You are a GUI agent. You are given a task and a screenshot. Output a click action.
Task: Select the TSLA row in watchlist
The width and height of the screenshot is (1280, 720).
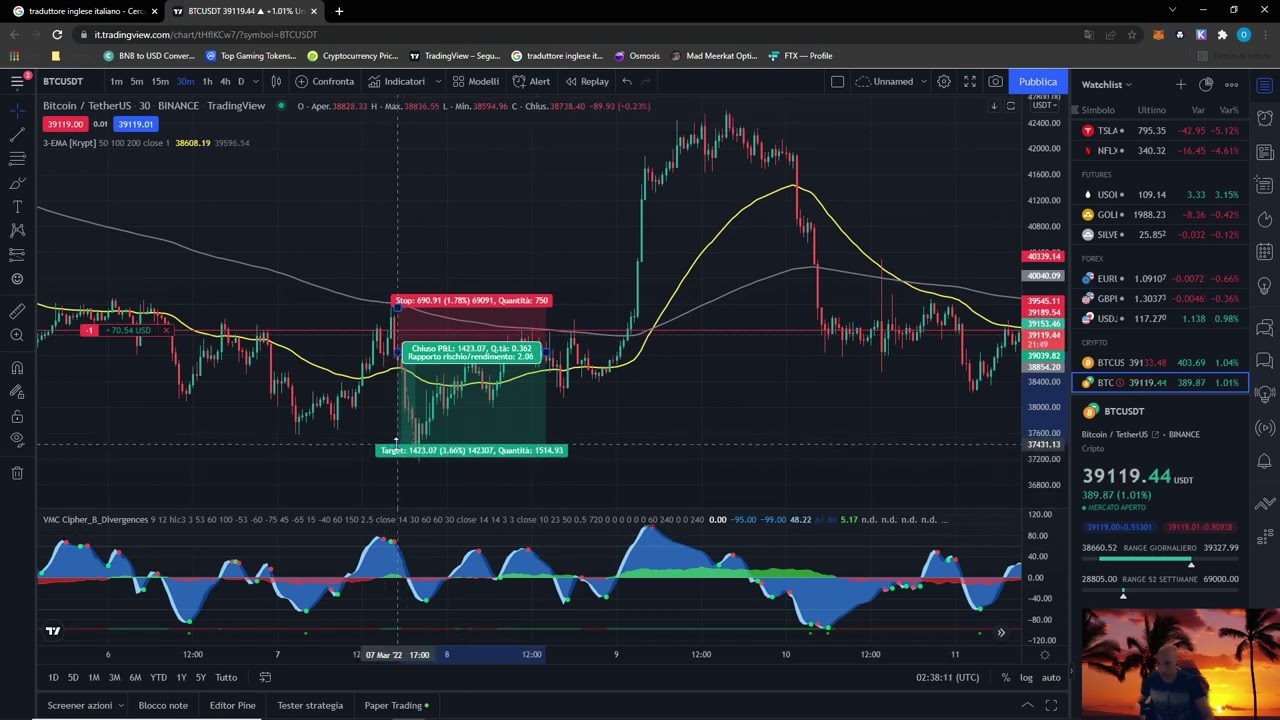(1160, 130)
